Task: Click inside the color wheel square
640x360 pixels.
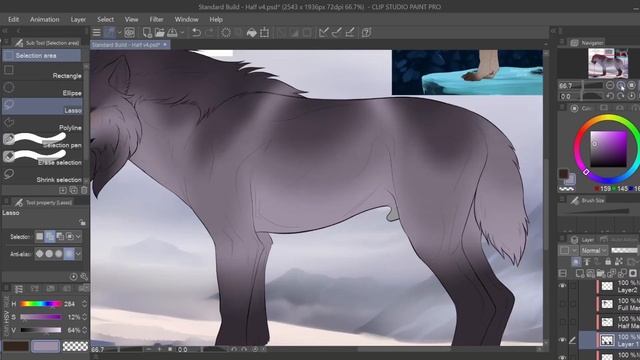Action: [608, 149]
